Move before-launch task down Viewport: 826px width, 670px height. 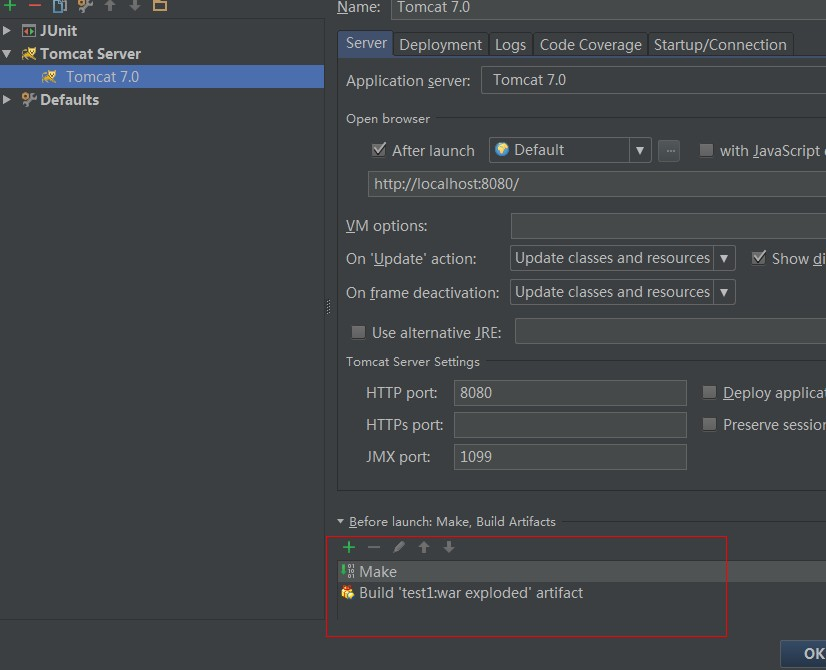(449, 547)
